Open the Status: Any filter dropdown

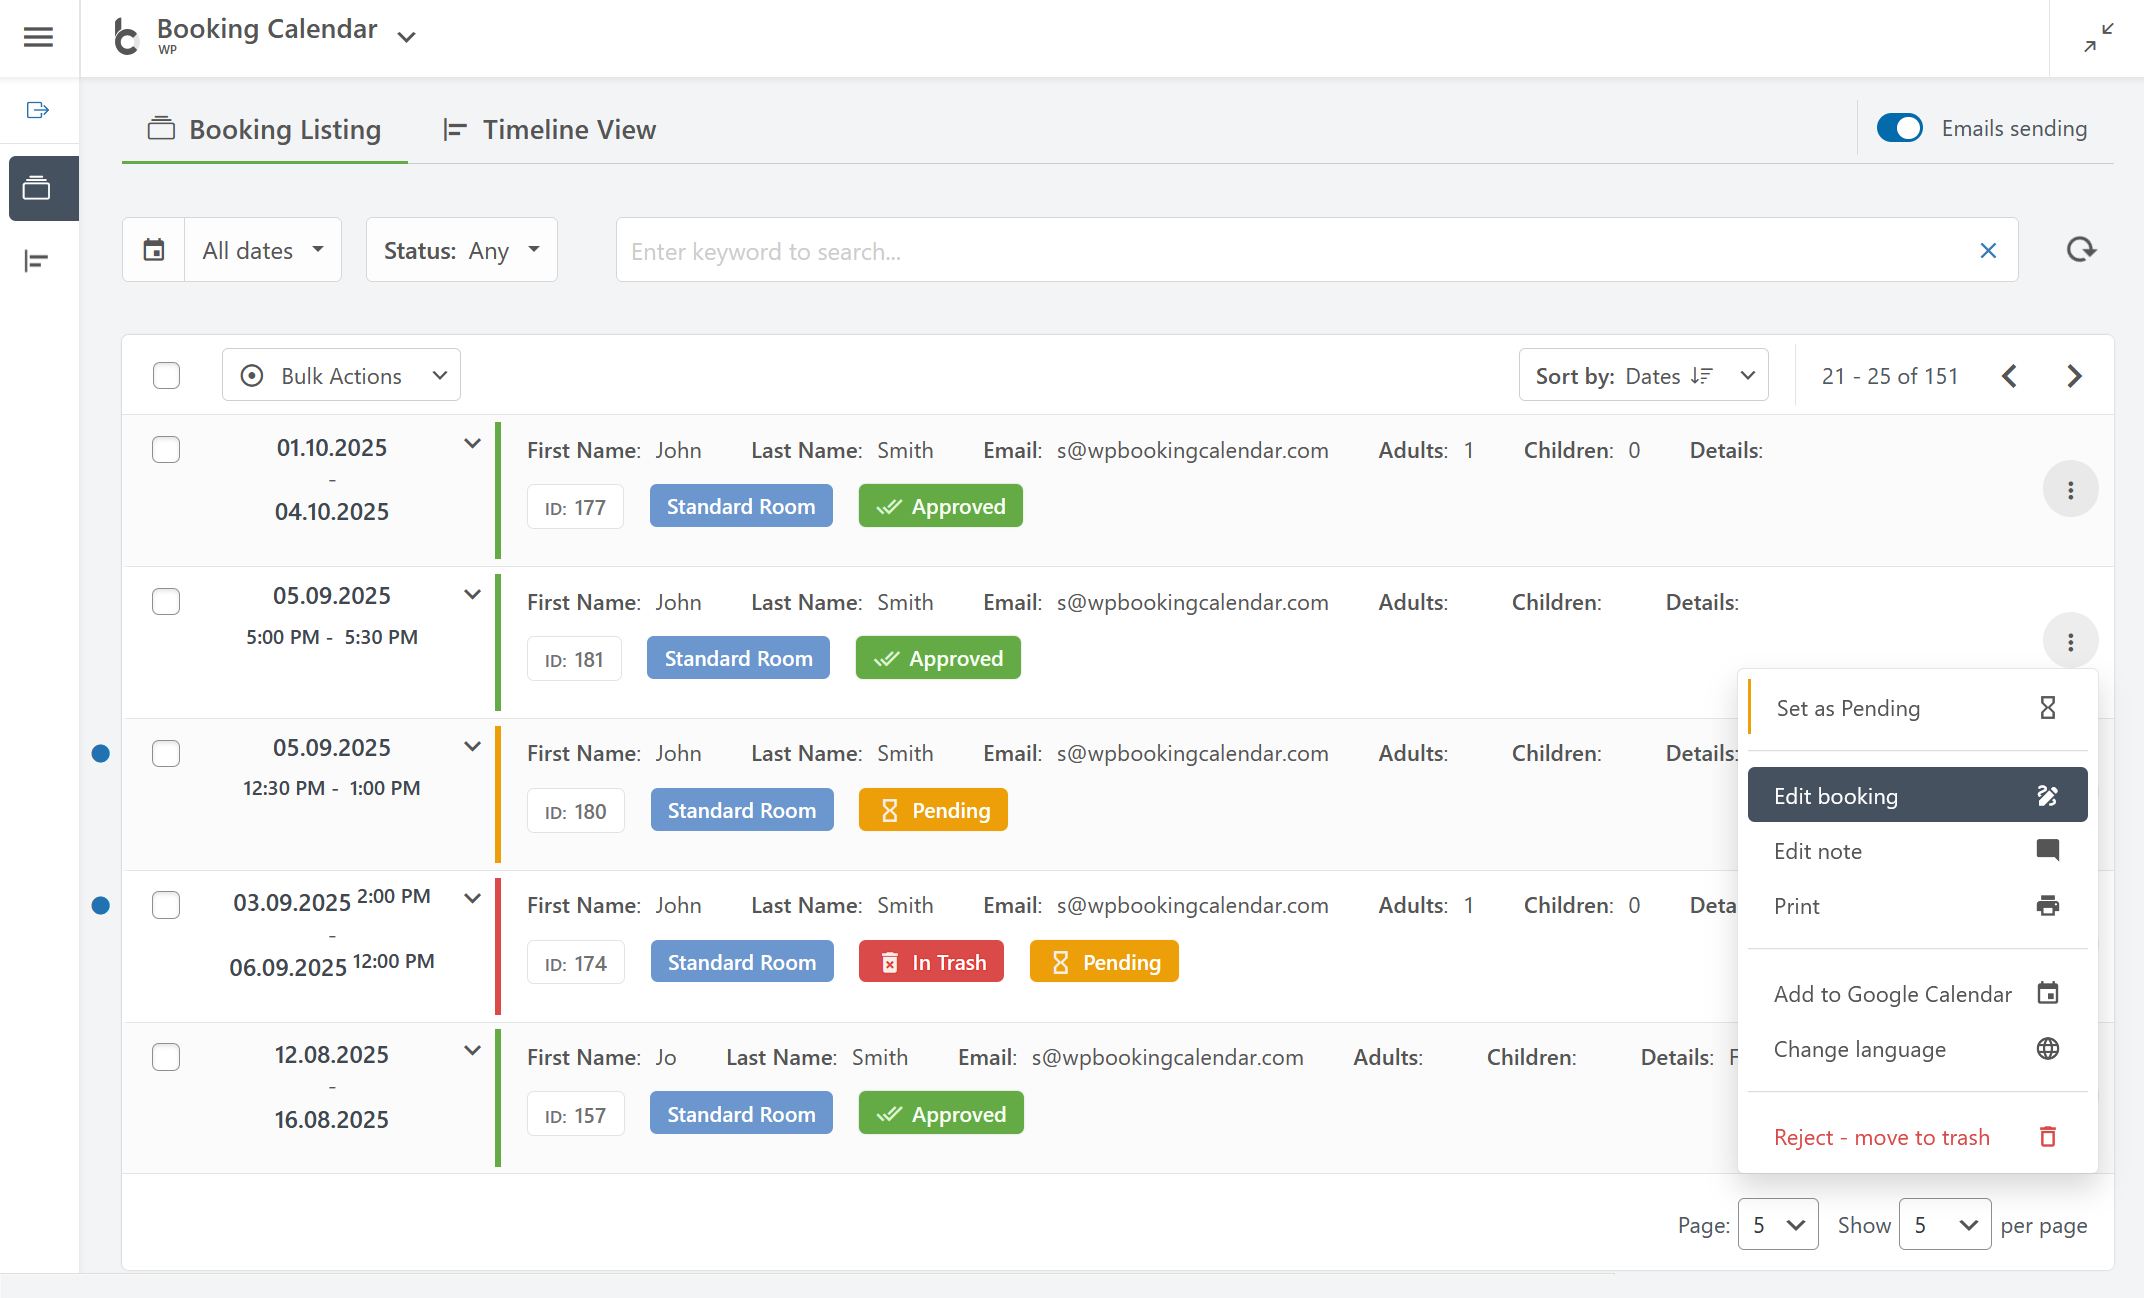pyautogui.click(x=461, y=250)
